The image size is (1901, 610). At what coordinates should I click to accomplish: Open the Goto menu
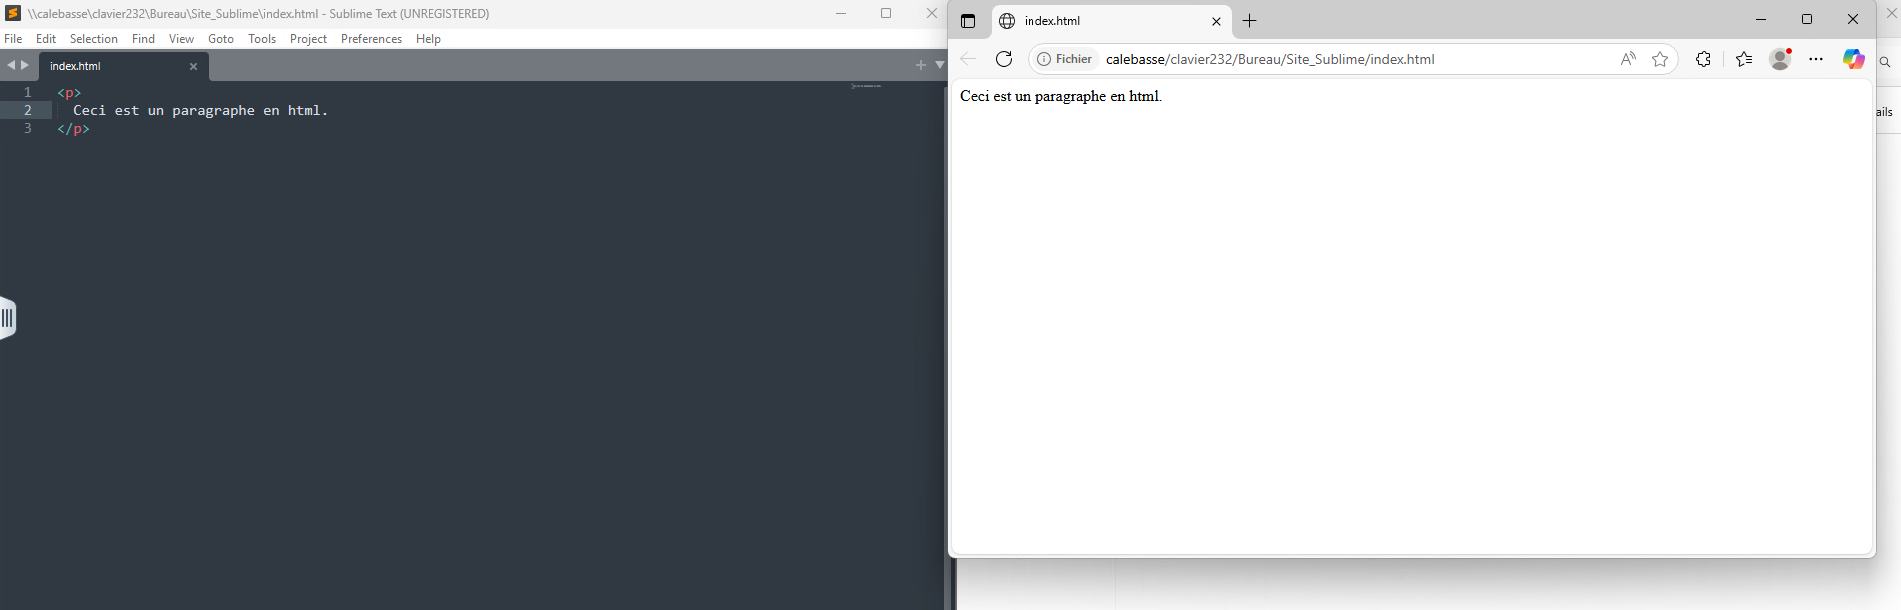221,39
